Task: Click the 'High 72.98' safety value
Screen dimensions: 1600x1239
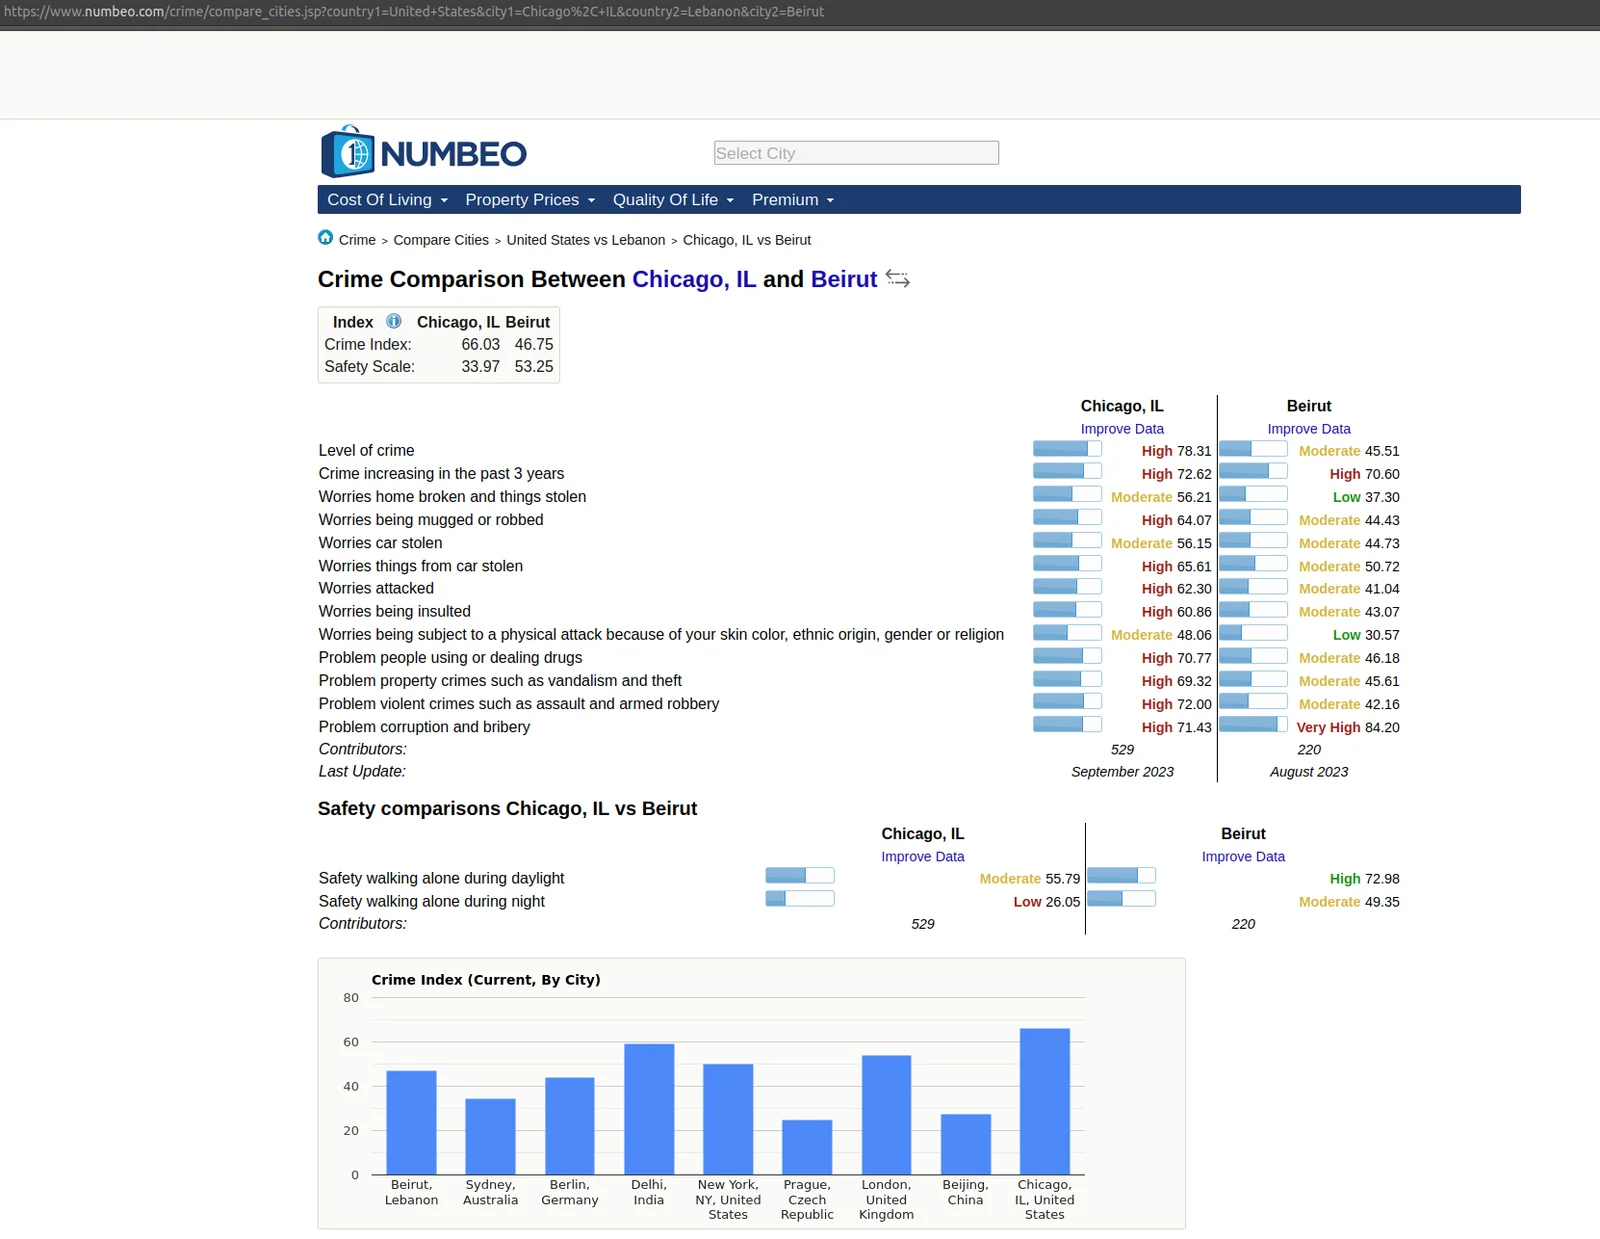Action: tap(1364, 879)
